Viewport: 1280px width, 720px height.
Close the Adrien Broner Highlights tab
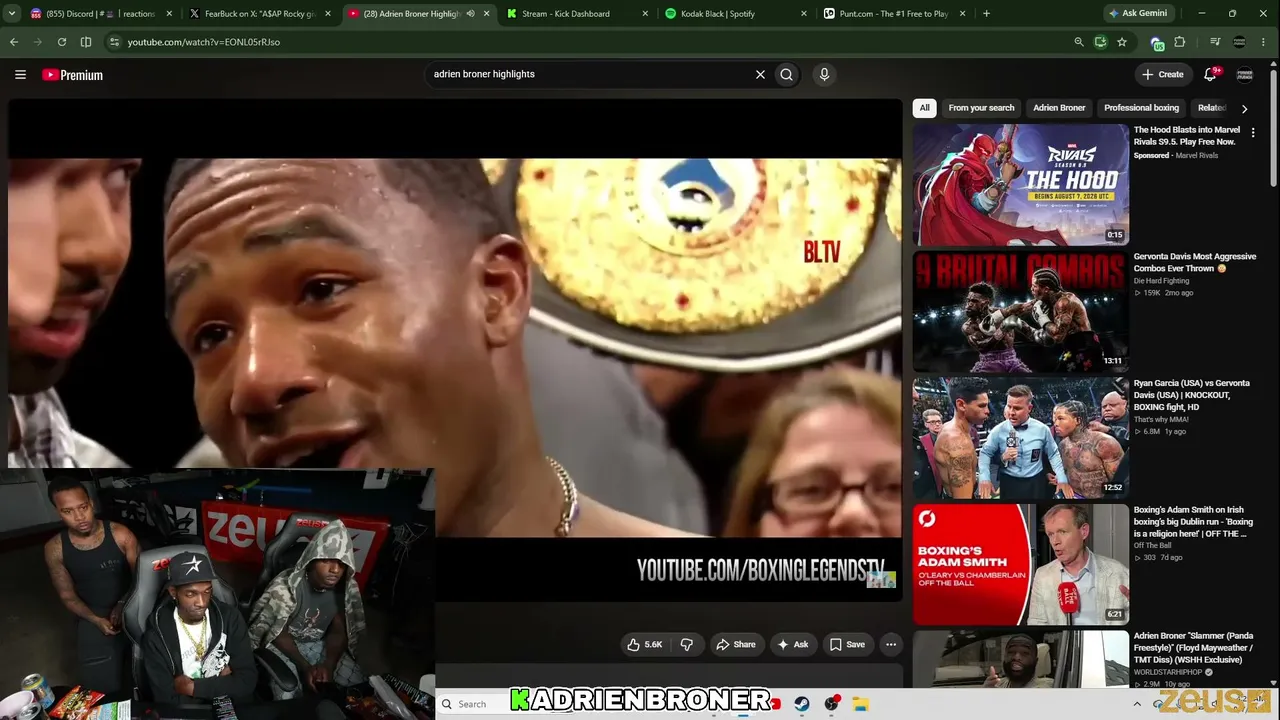(487, 14)
